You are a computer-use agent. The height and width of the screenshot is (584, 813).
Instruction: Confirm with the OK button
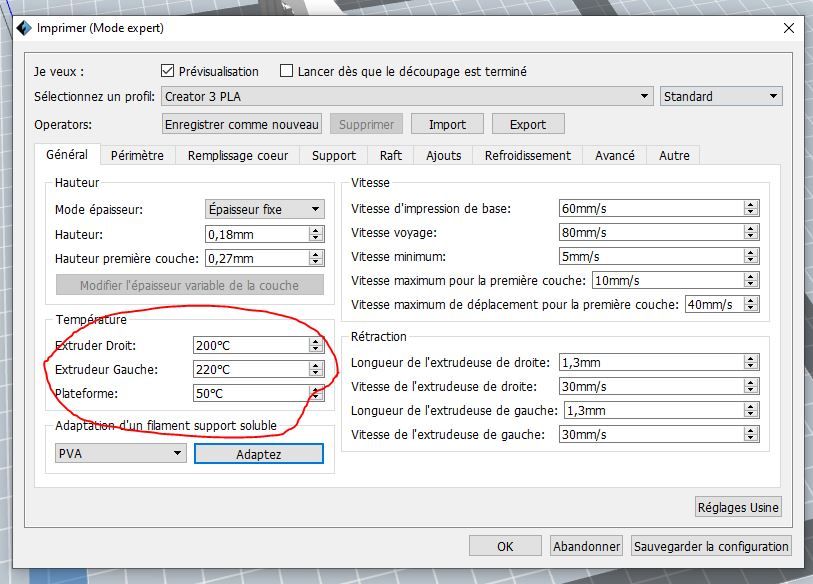505,546
